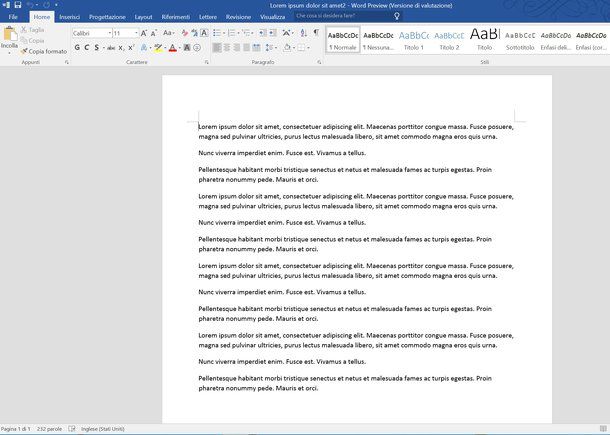Viewport: 610px width, 435px height.
Task: Click the text effects glowing A icon
Action: 144,48
